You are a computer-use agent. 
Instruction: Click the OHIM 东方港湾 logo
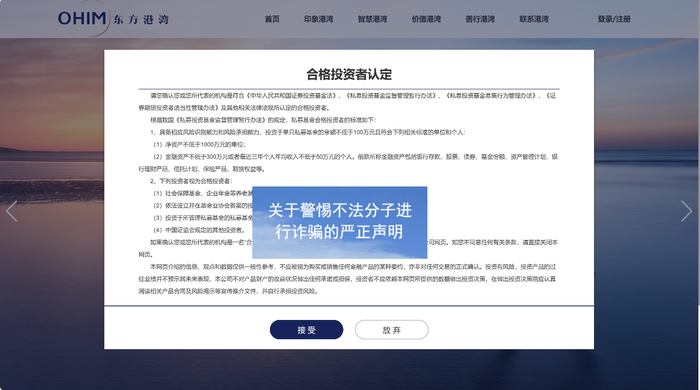[113, 19]
